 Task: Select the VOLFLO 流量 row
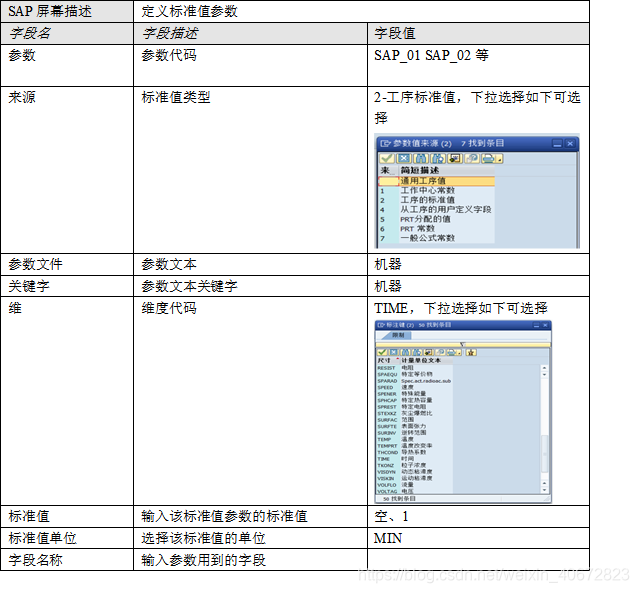click(x=414, y=485)
